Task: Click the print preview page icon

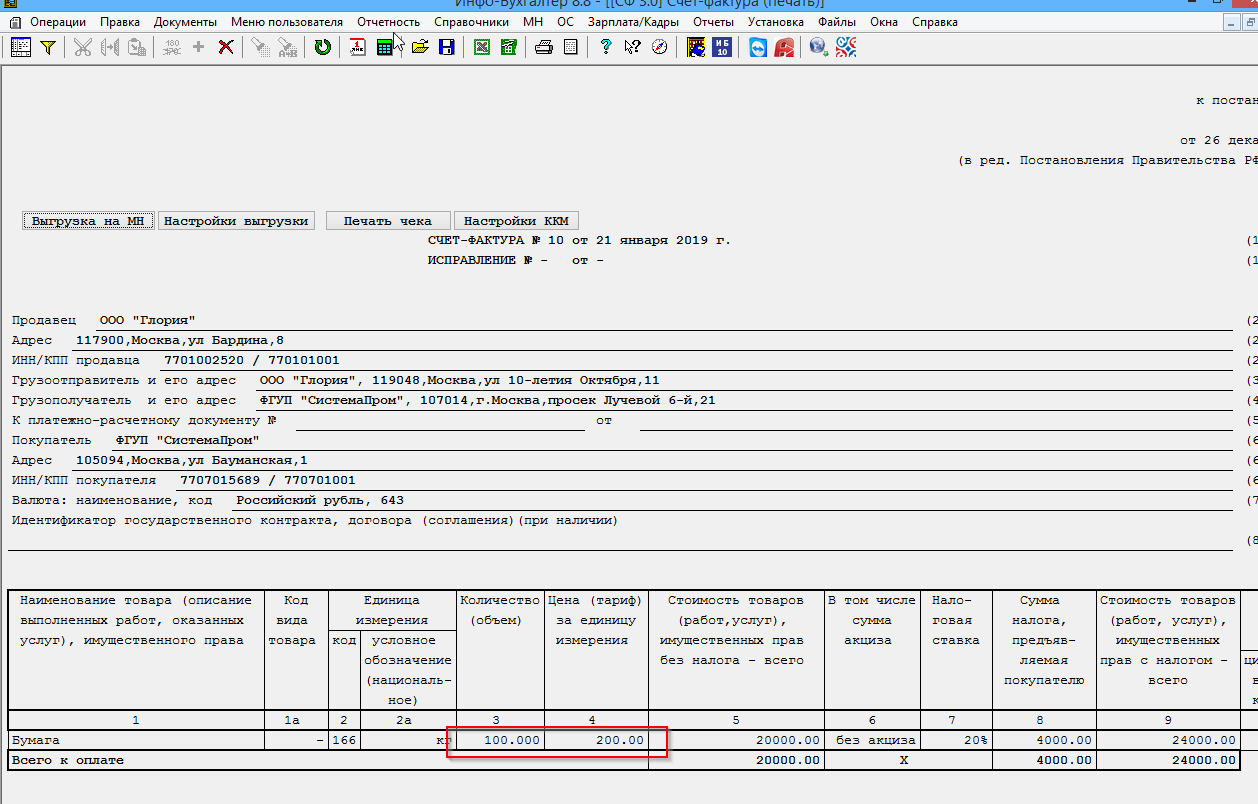Action: click(570, 47)
